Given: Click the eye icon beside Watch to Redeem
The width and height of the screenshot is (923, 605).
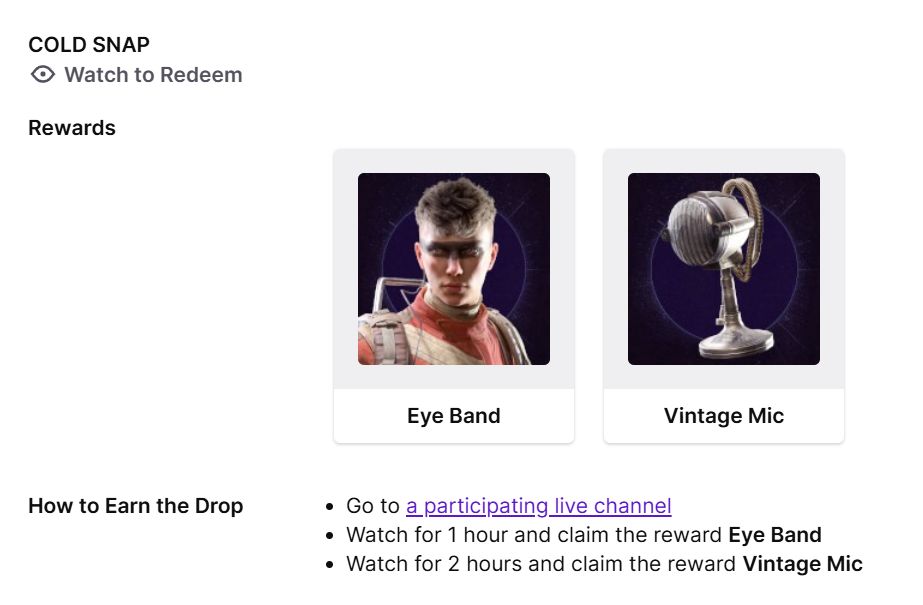Looking at the screenshot, I should [42, 75].
